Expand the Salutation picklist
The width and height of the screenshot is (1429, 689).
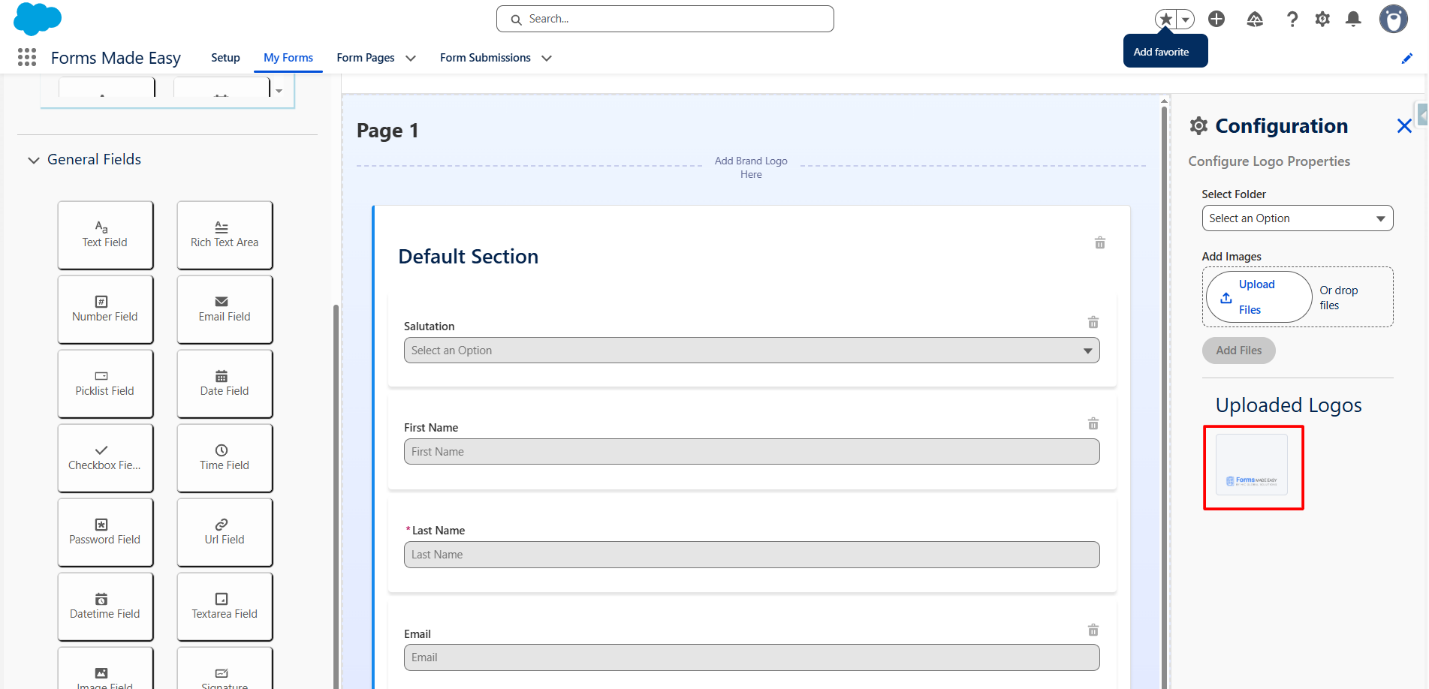(x=751, y=351)
